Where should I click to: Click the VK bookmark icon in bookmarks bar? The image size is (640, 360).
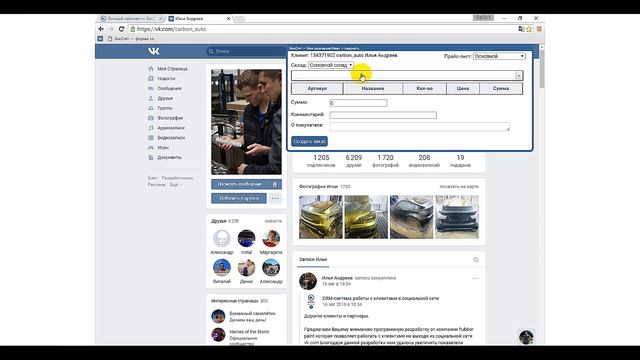tap(100, 38)
